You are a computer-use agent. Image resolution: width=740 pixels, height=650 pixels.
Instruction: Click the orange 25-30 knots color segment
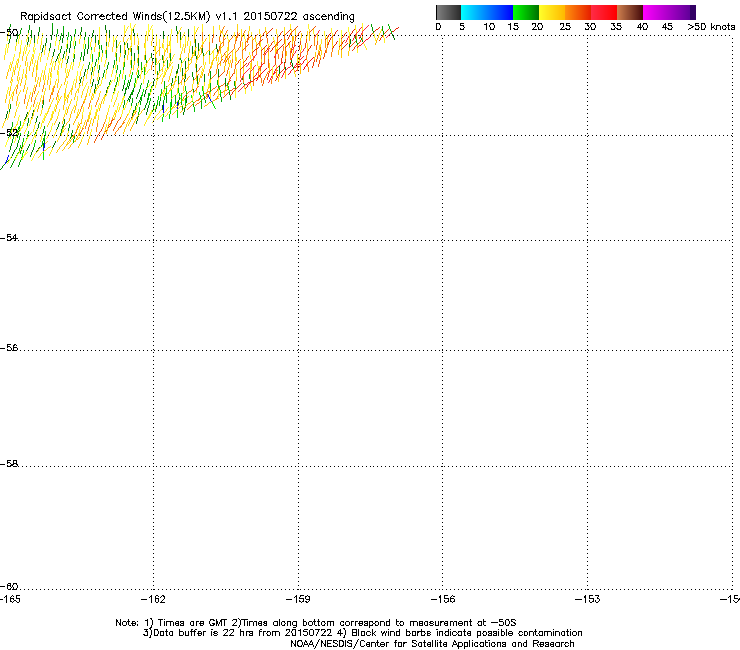pyautogui.click(x=578, y=12)
